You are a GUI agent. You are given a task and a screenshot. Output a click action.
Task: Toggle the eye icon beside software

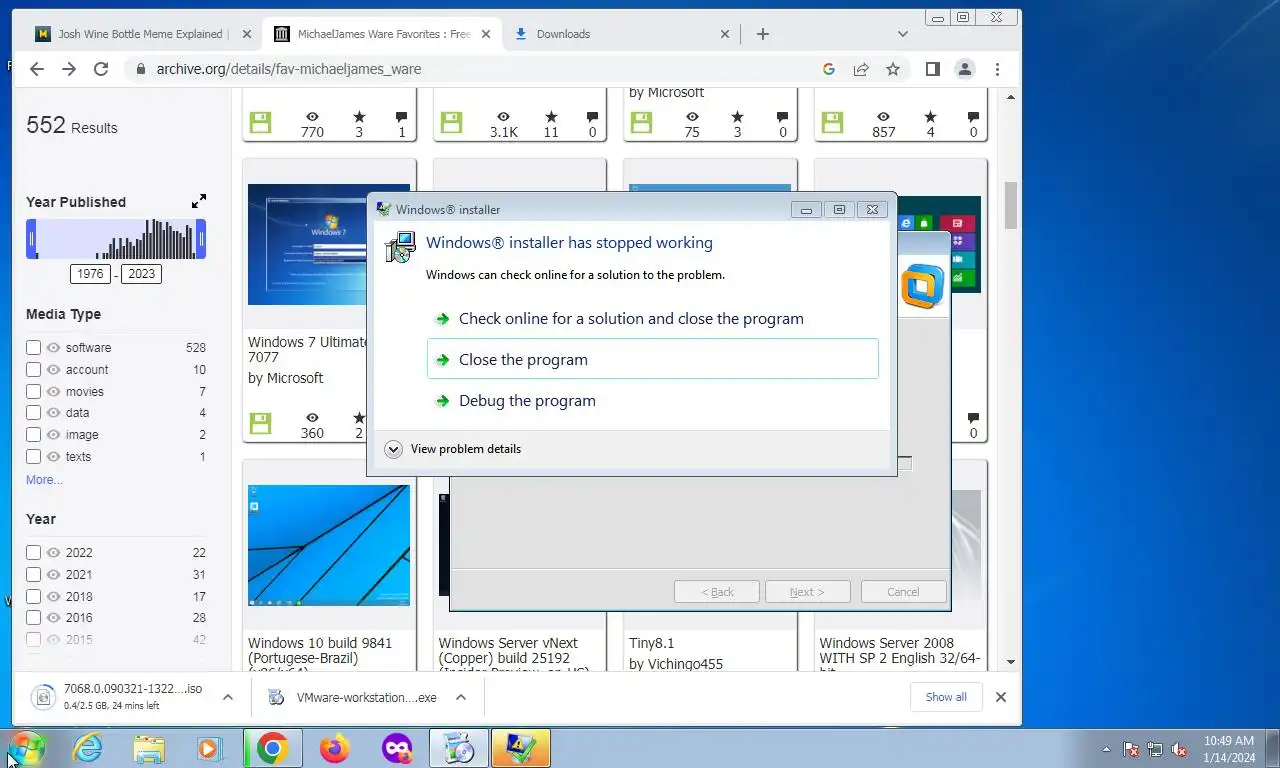point(54,348)
